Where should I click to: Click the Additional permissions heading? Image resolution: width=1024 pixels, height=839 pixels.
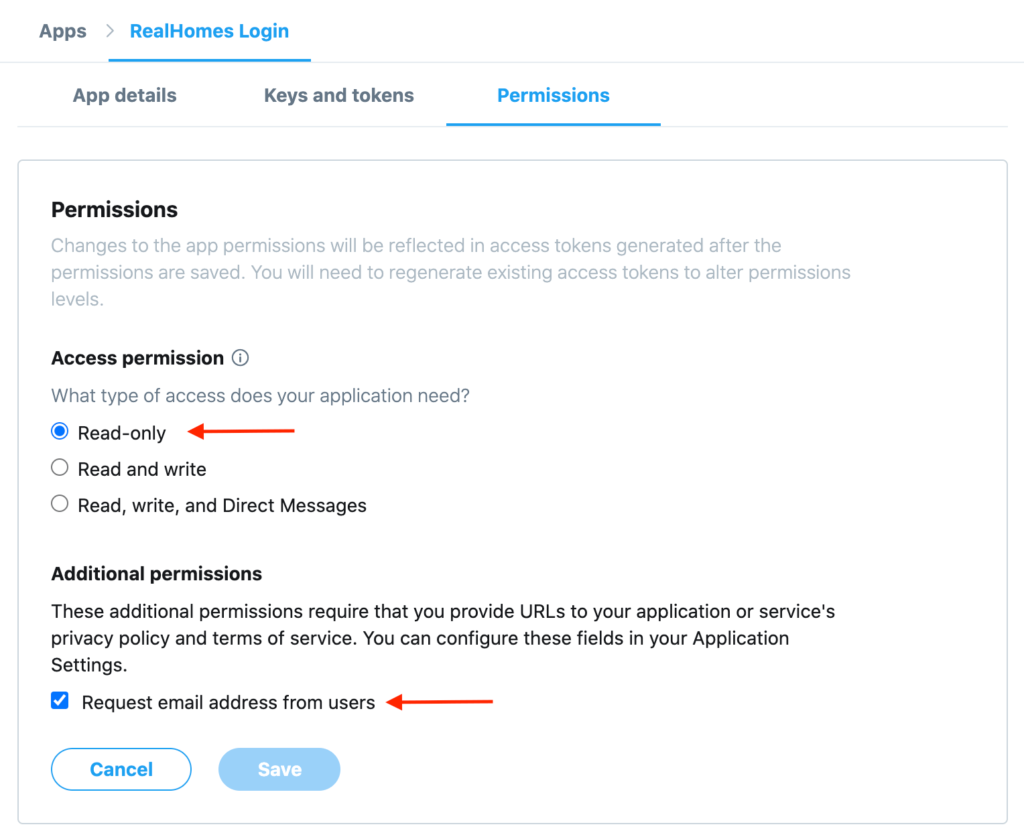(x=156, y=574)
